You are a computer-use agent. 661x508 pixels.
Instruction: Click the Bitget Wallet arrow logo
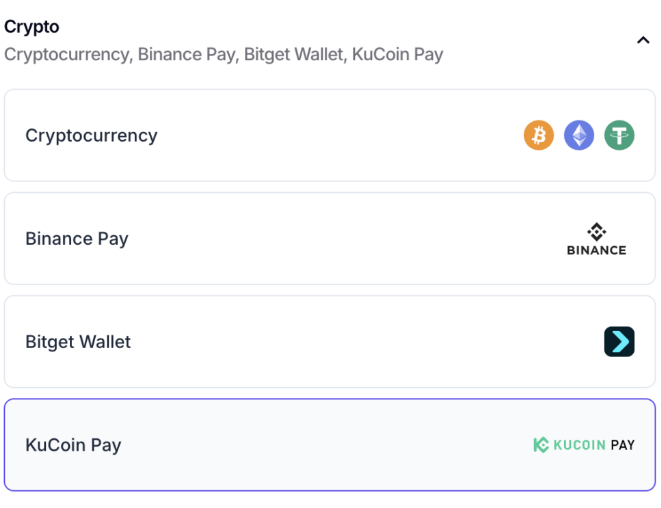(619, 342)
